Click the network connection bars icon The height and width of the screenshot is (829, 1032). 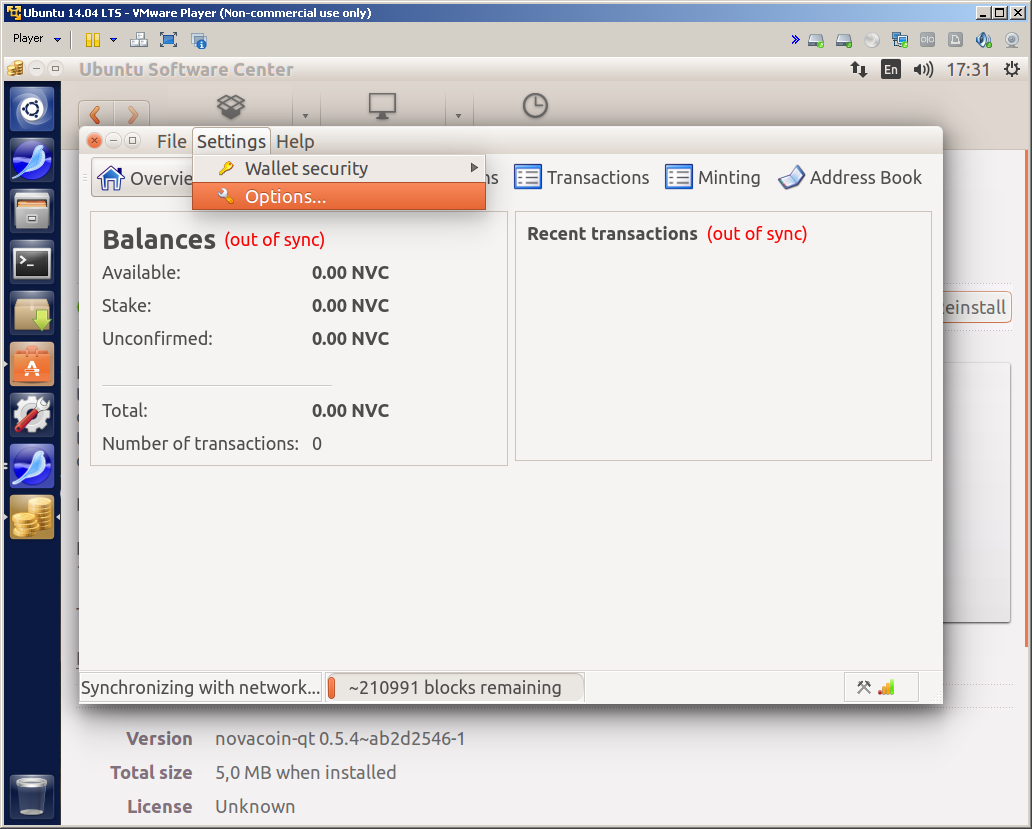coord(887,688)
